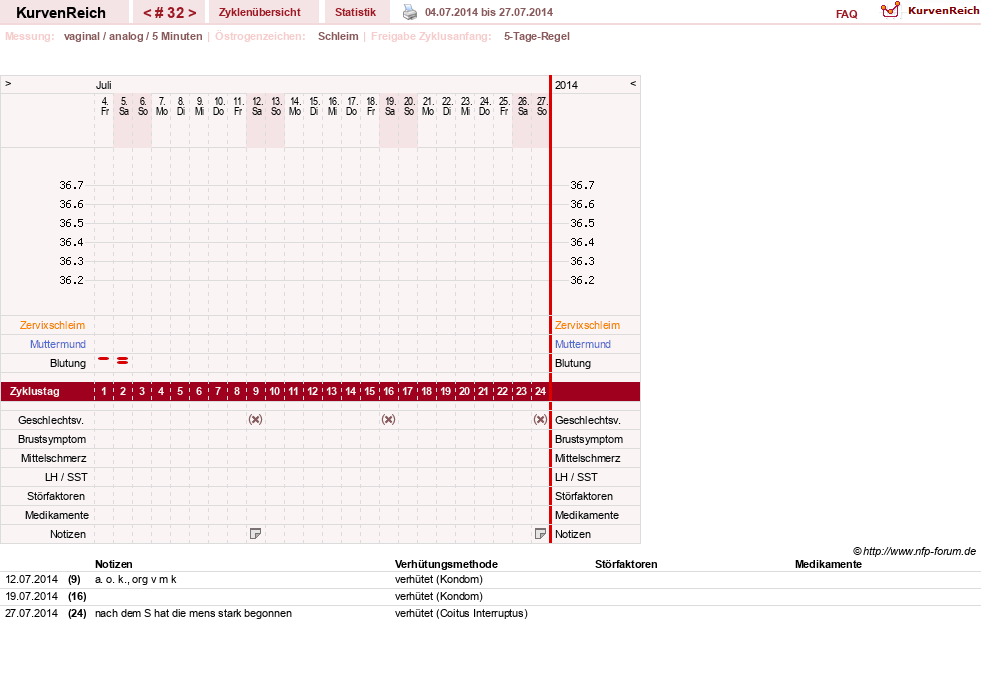
Task: Click the right 36.2 temperature axis label
Action: 582,280
